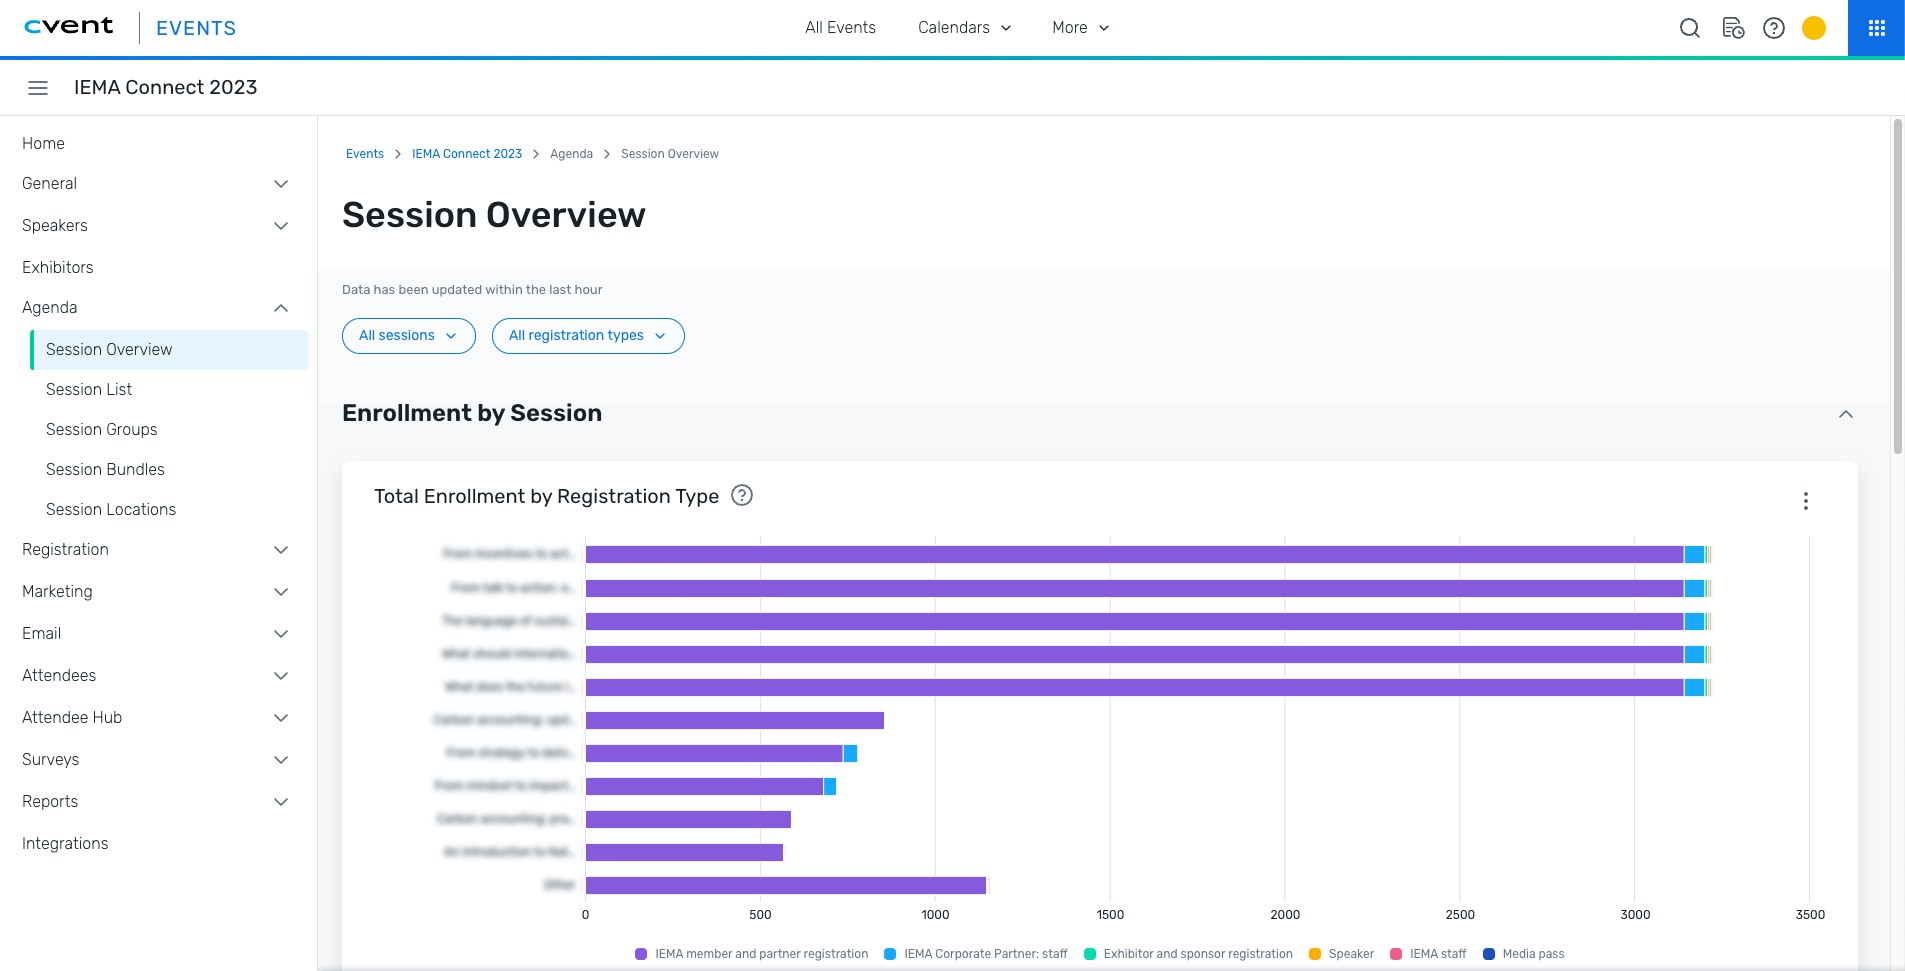Screen dimensions: 1905x971
Task: Select Session Overview in sidebar
Action: (x=170, y=350)
